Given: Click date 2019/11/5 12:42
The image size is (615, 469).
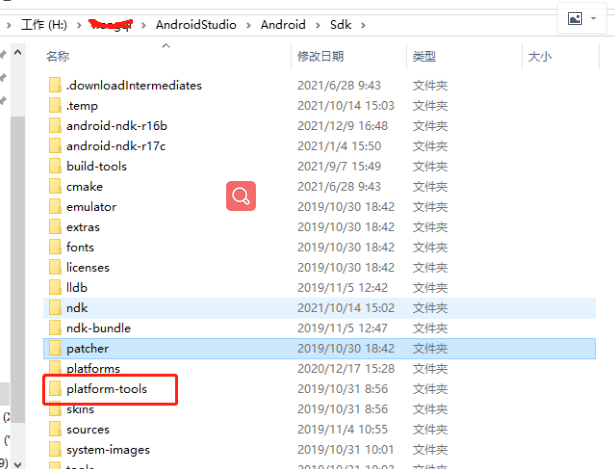Looking at the screenshot, I should (x=342, y=287).
